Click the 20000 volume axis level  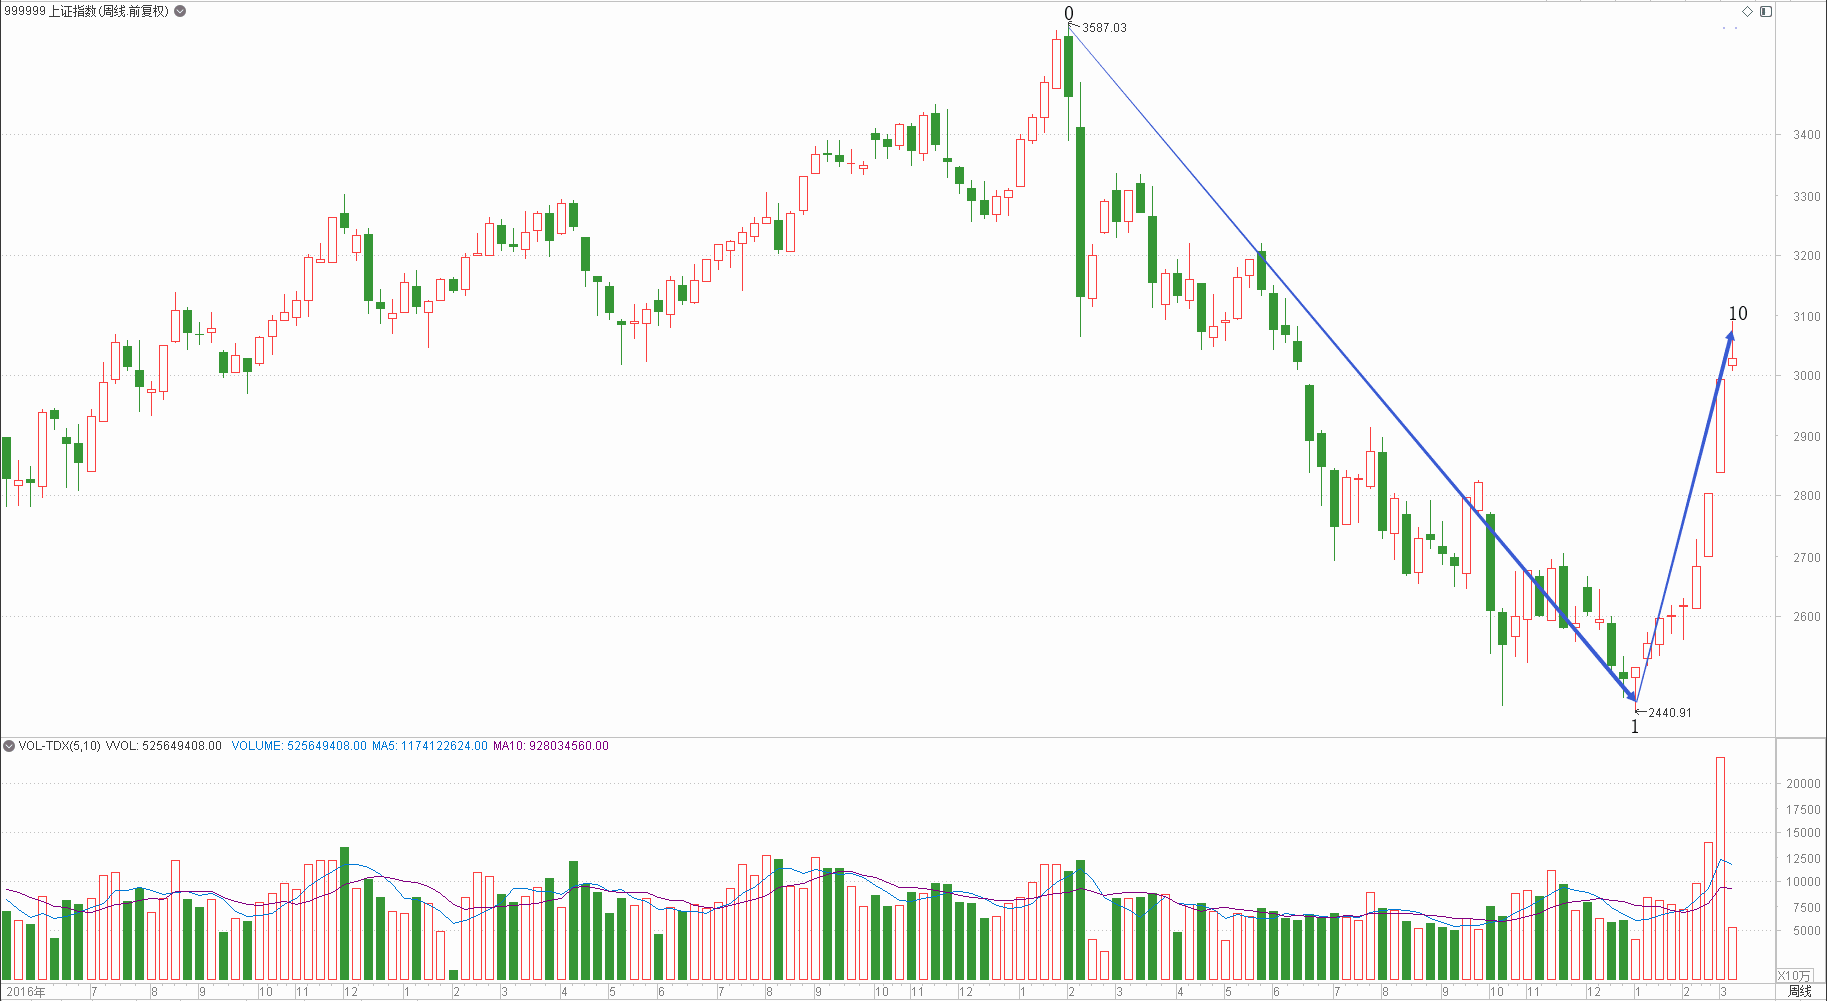pos(1804,784)
